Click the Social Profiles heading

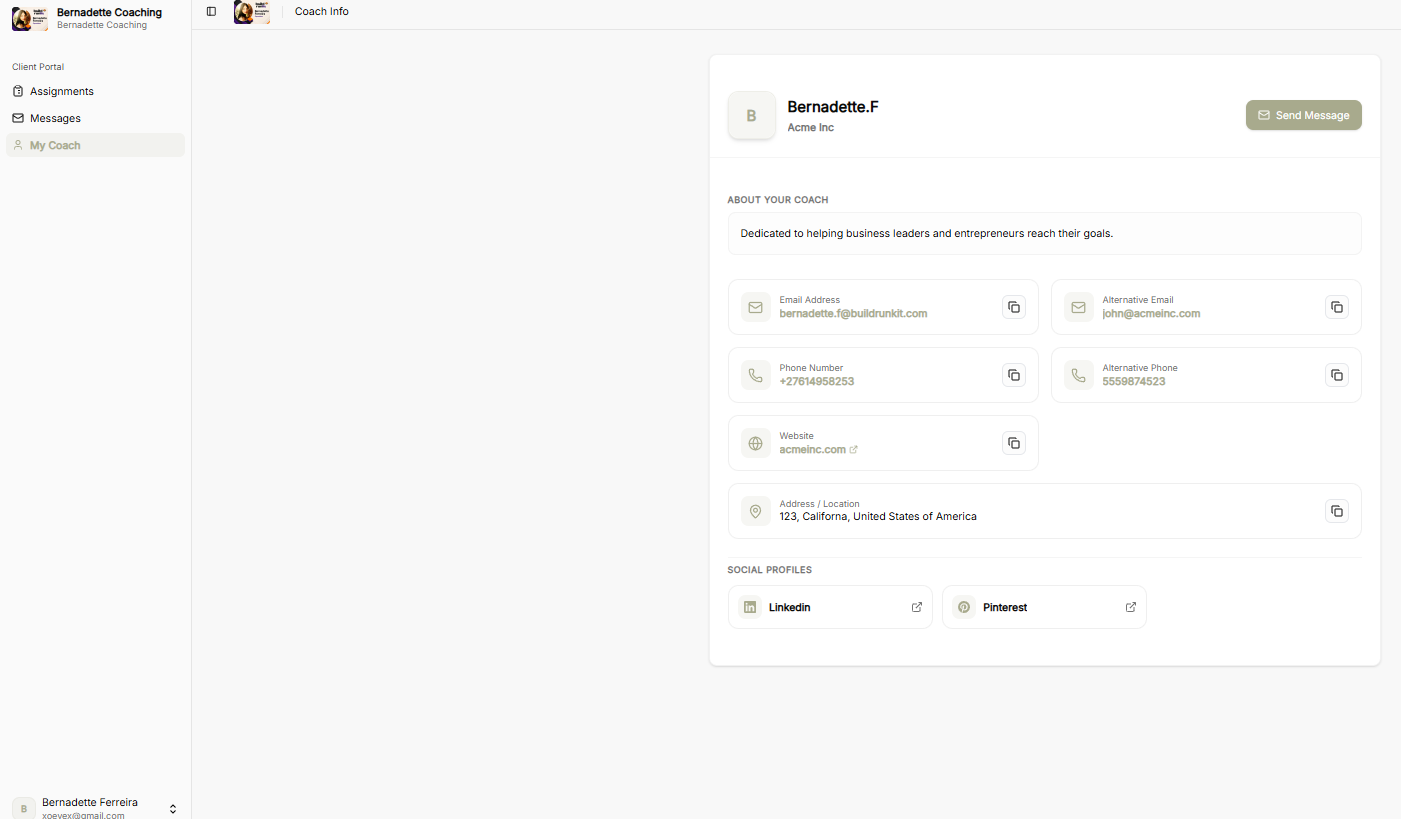[x=770, y=570]
